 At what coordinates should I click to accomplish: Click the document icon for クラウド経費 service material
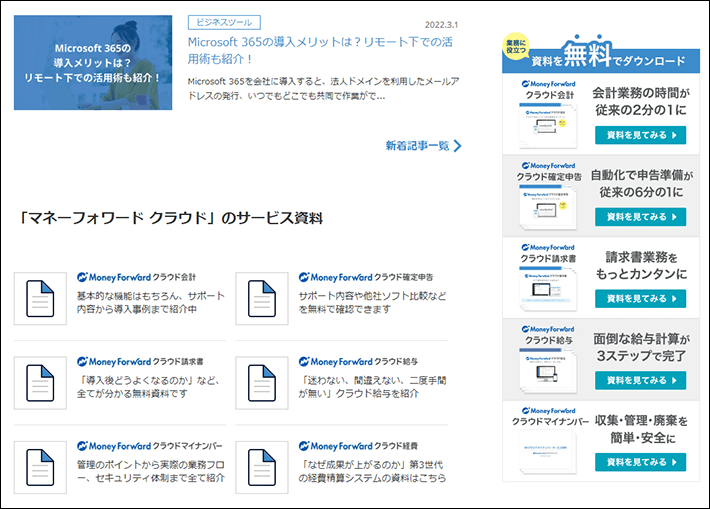click(262, 467)
